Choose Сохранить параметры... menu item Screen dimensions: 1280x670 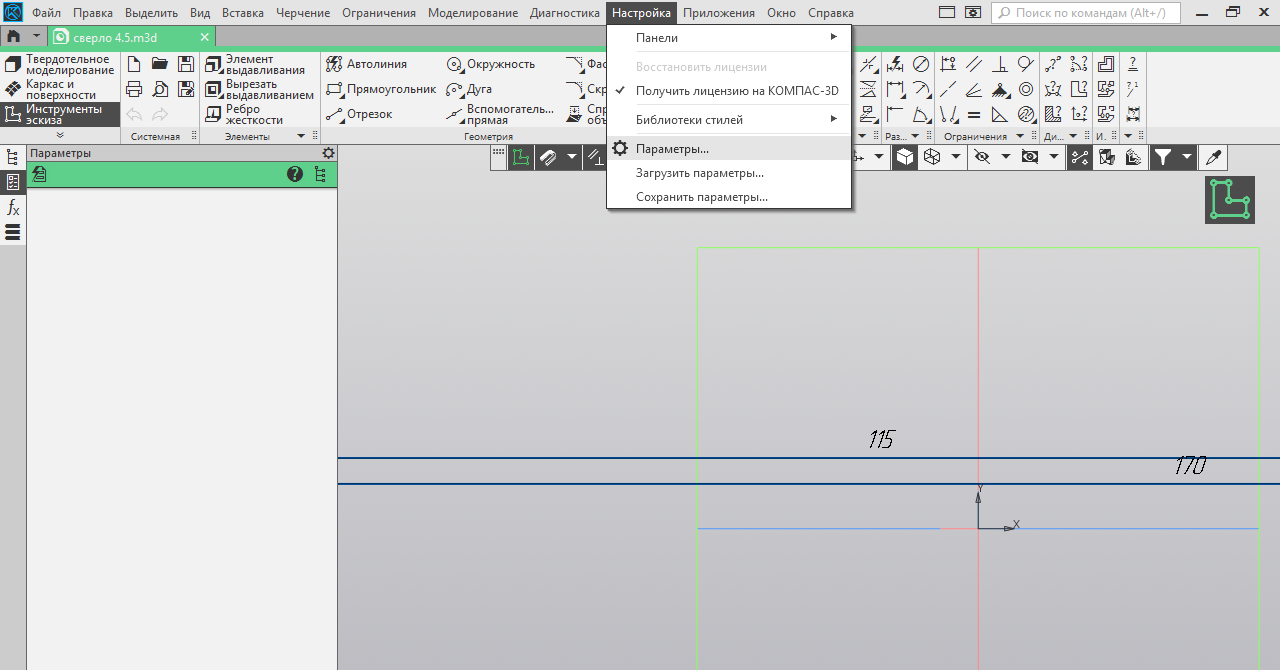pyautogui.click(x=729, y=197)
